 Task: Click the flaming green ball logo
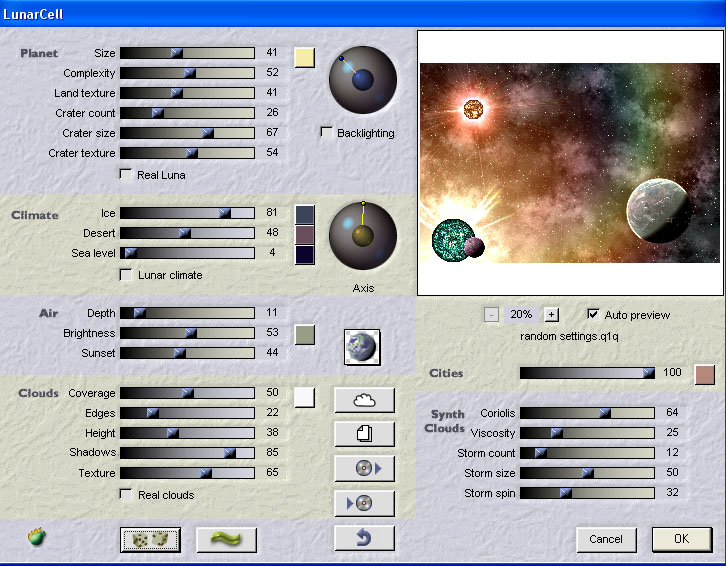37,538
